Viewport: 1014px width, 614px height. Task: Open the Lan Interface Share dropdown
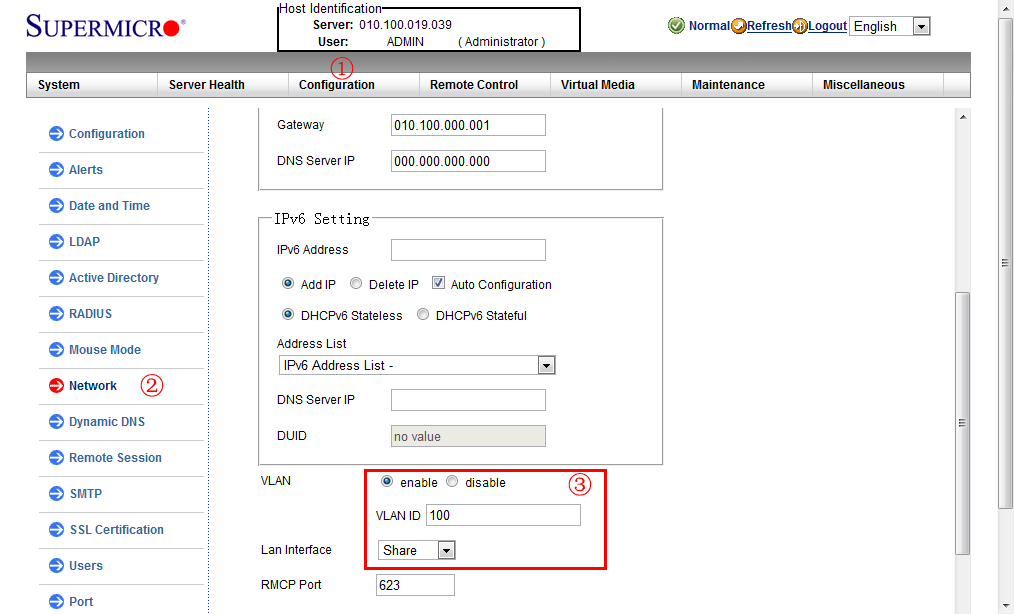[x=416, y=550]
